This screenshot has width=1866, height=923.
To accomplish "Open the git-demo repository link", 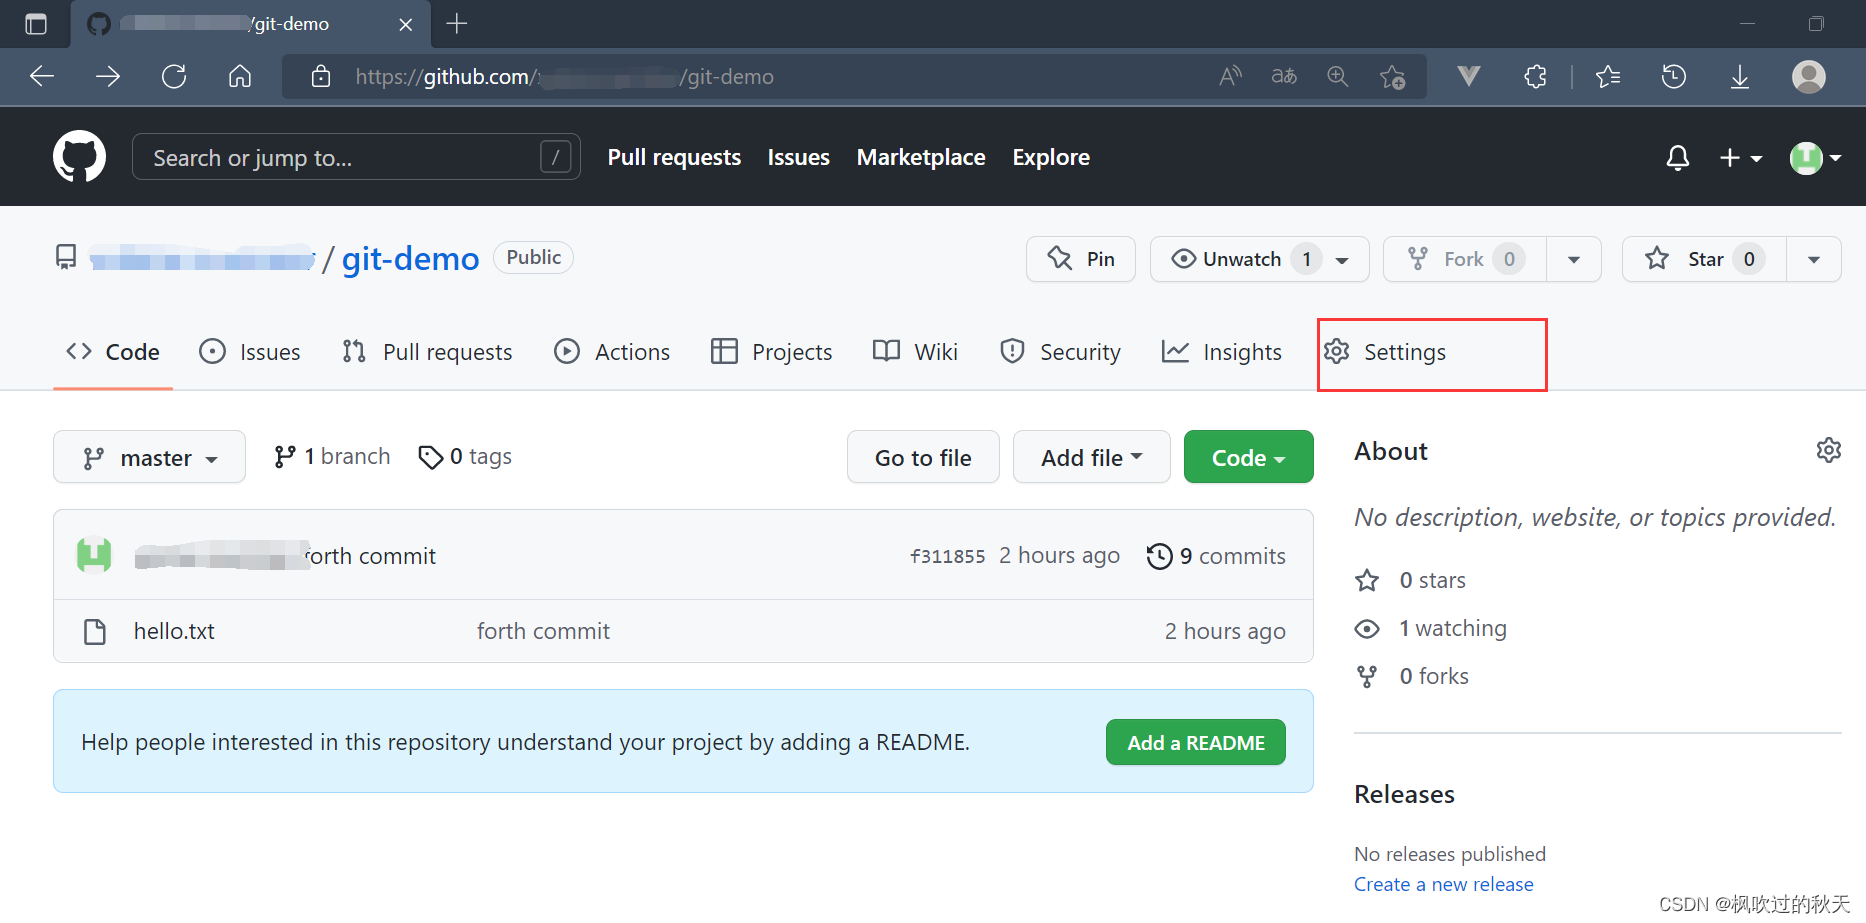I will (x=410, y=258).
